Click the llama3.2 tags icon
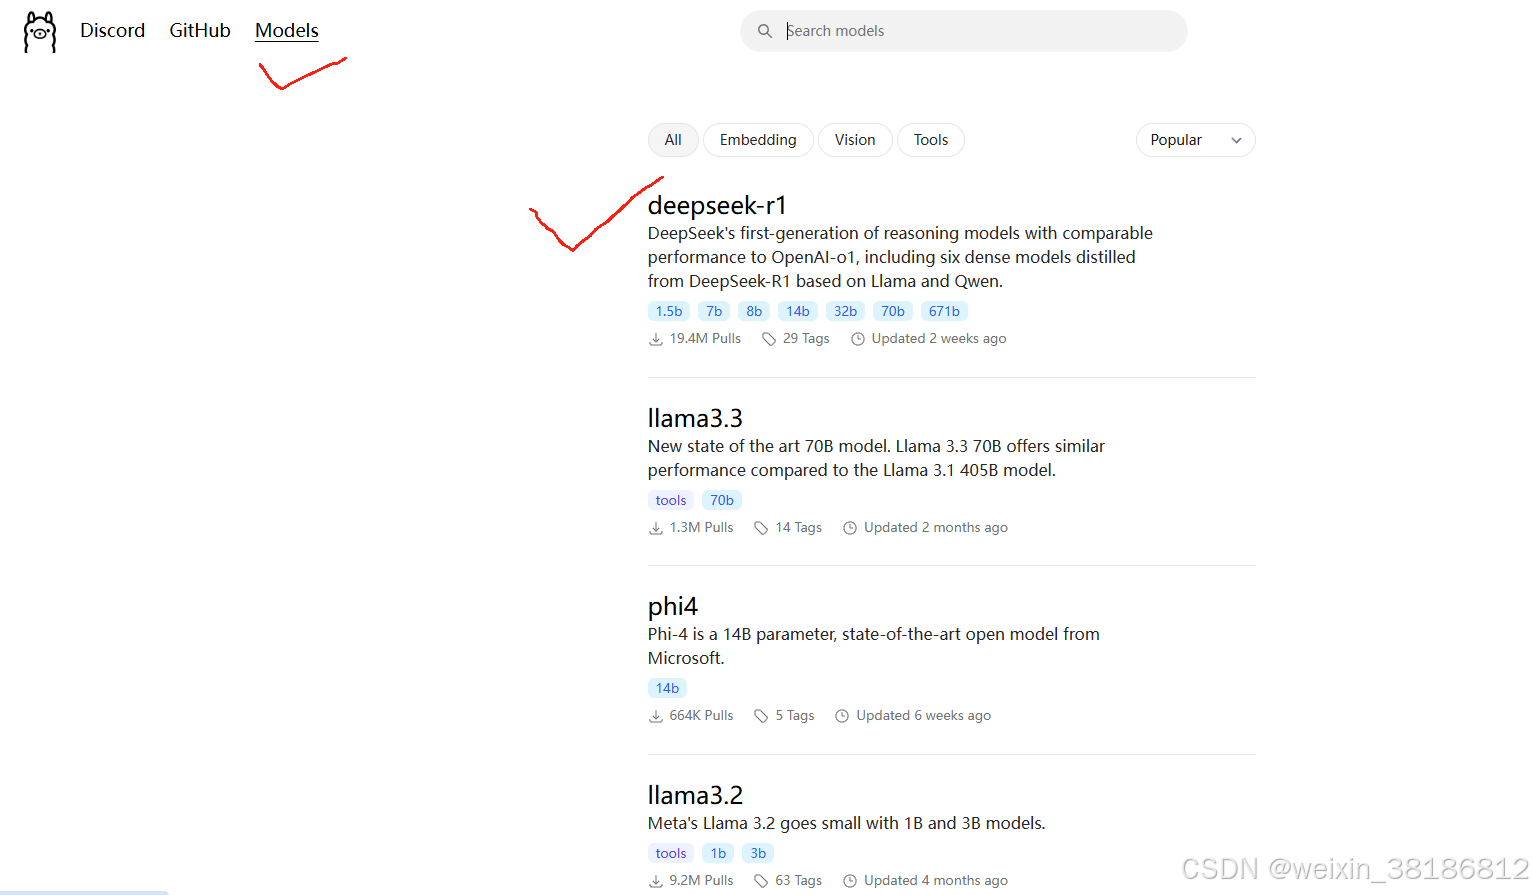The width and height of the screenshot is (1533, 895). tap(761, 881)
